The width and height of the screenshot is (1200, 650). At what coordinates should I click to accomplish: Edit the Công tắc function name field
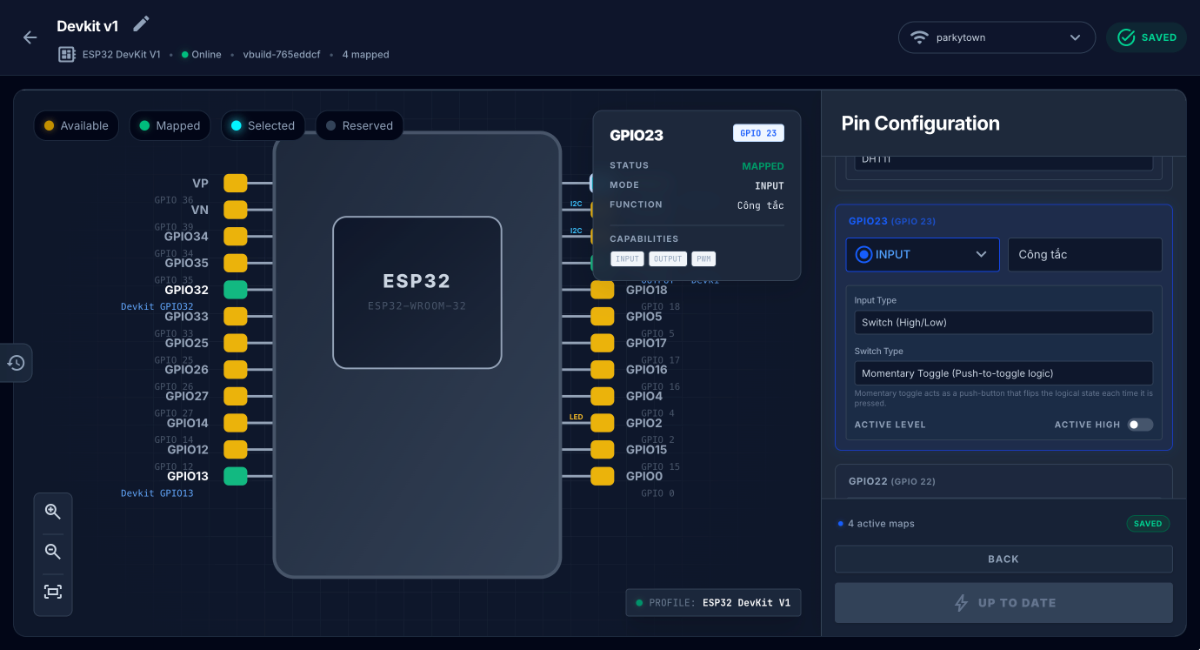(1085, 254)
